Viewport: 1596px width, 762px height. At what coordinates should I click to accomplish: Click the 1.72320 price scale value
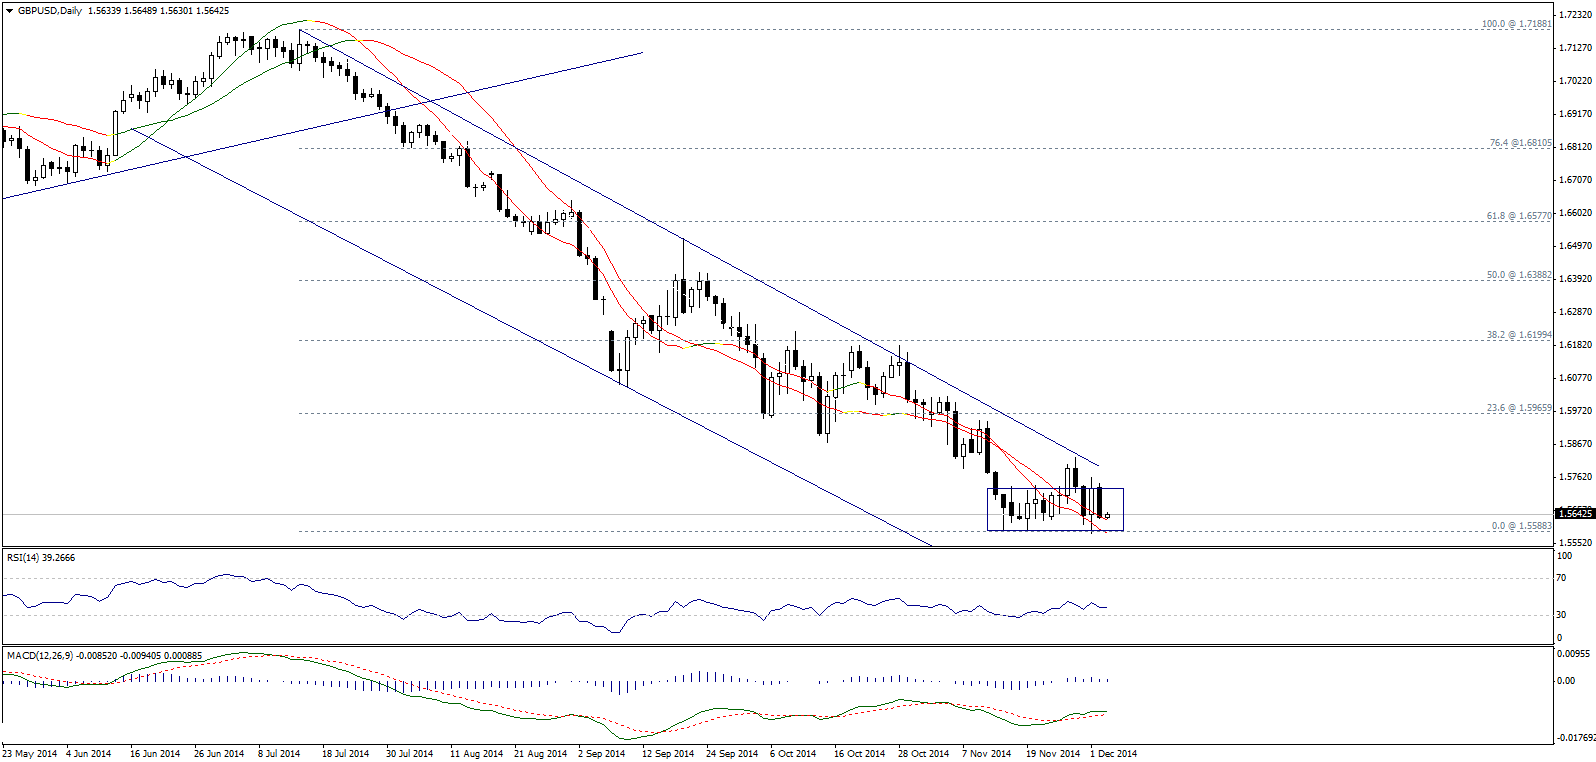[1575, 15]
